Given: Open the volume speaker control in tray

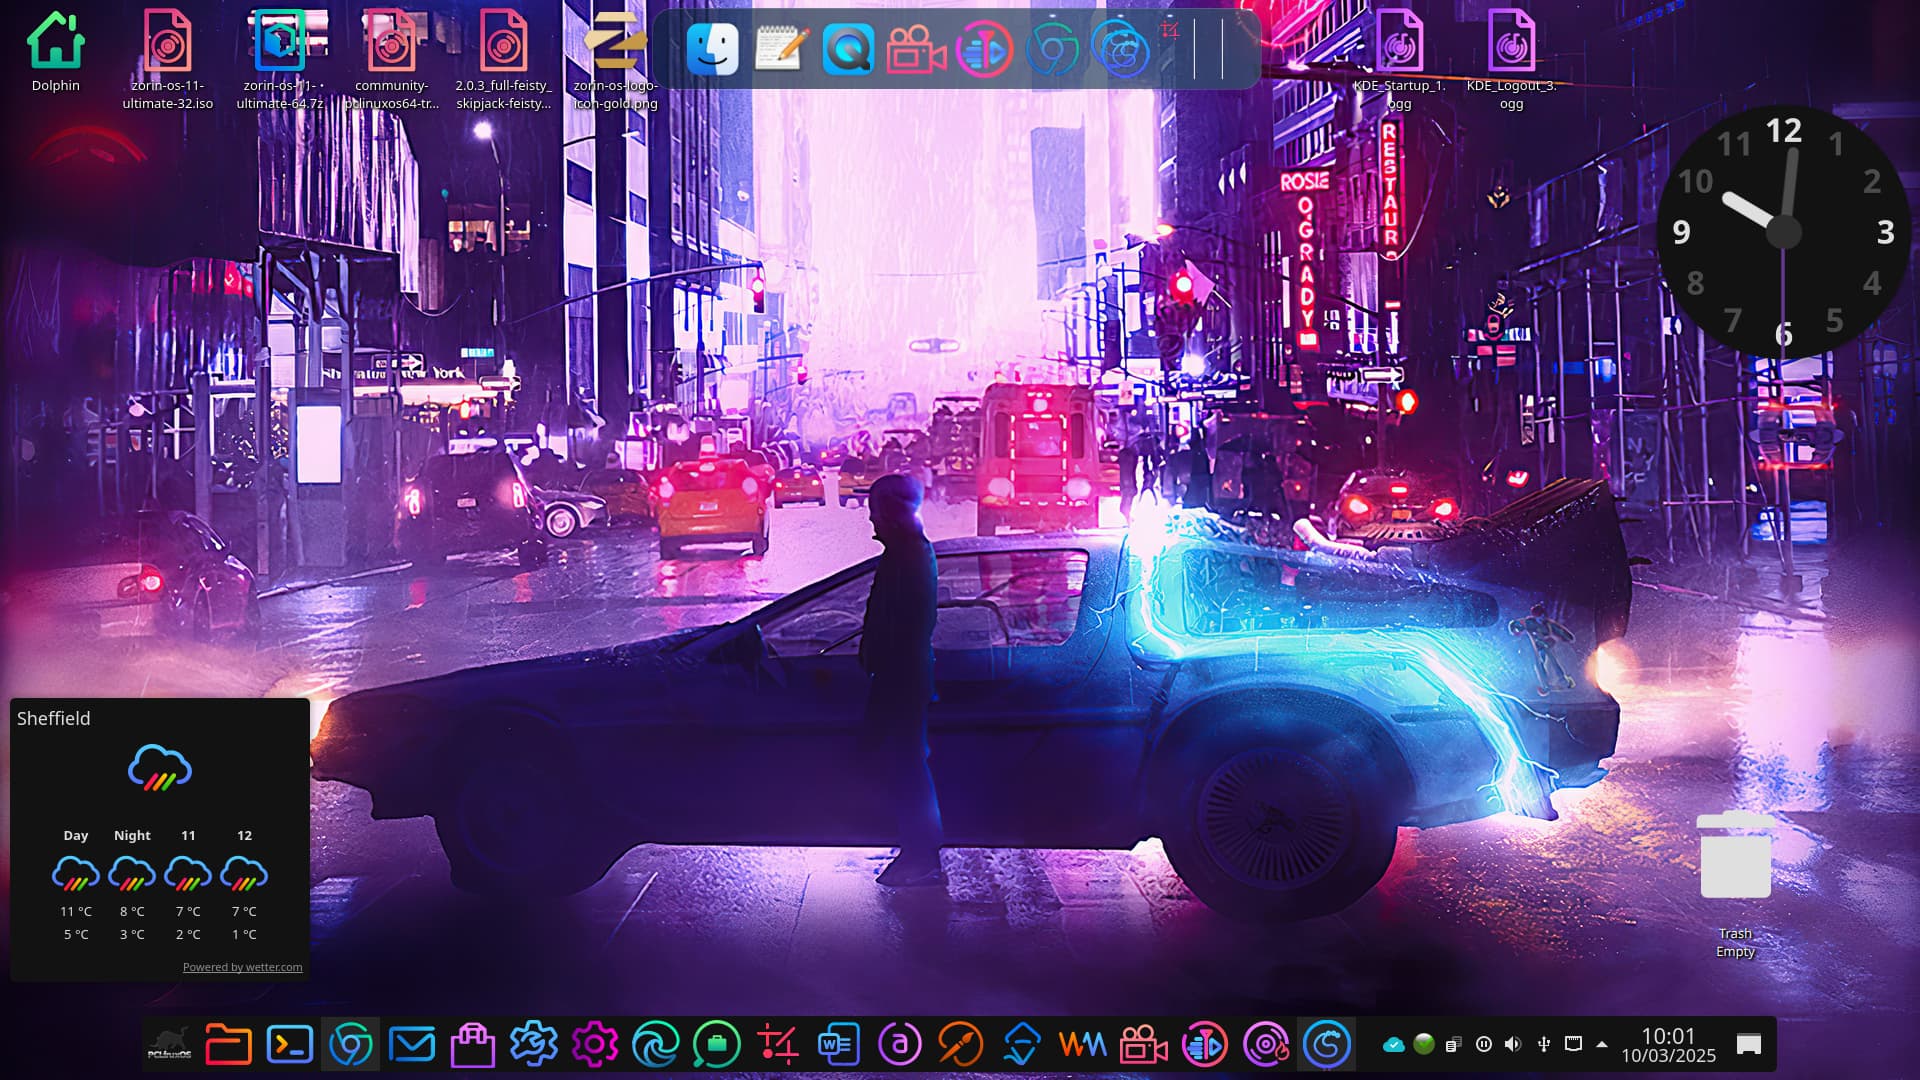Looking at the screenshot, I should coord(1513,1044).
